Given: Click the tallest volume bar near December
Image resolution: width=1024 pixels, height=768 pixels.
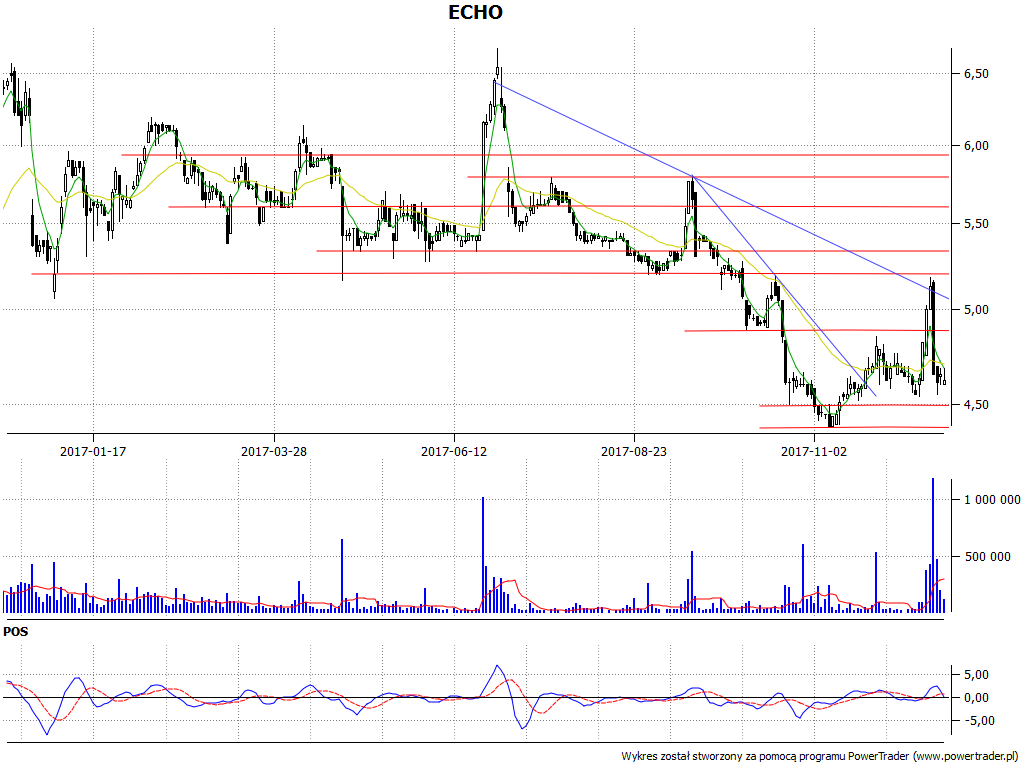Looking at the screenshot, I should [x=933, y=545].
